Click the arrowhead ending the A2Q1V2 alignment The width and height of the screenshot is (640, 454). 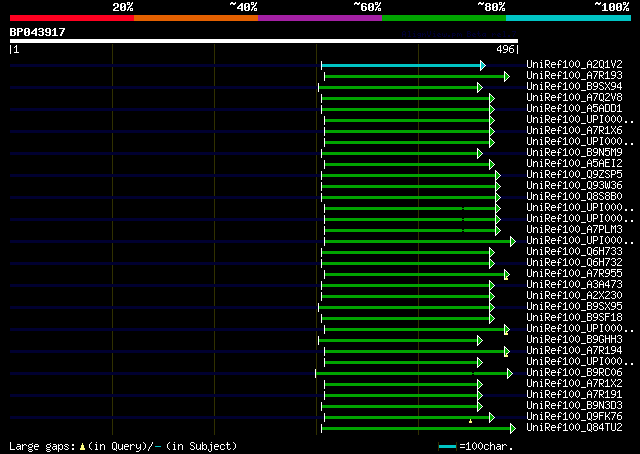(483, 65)
